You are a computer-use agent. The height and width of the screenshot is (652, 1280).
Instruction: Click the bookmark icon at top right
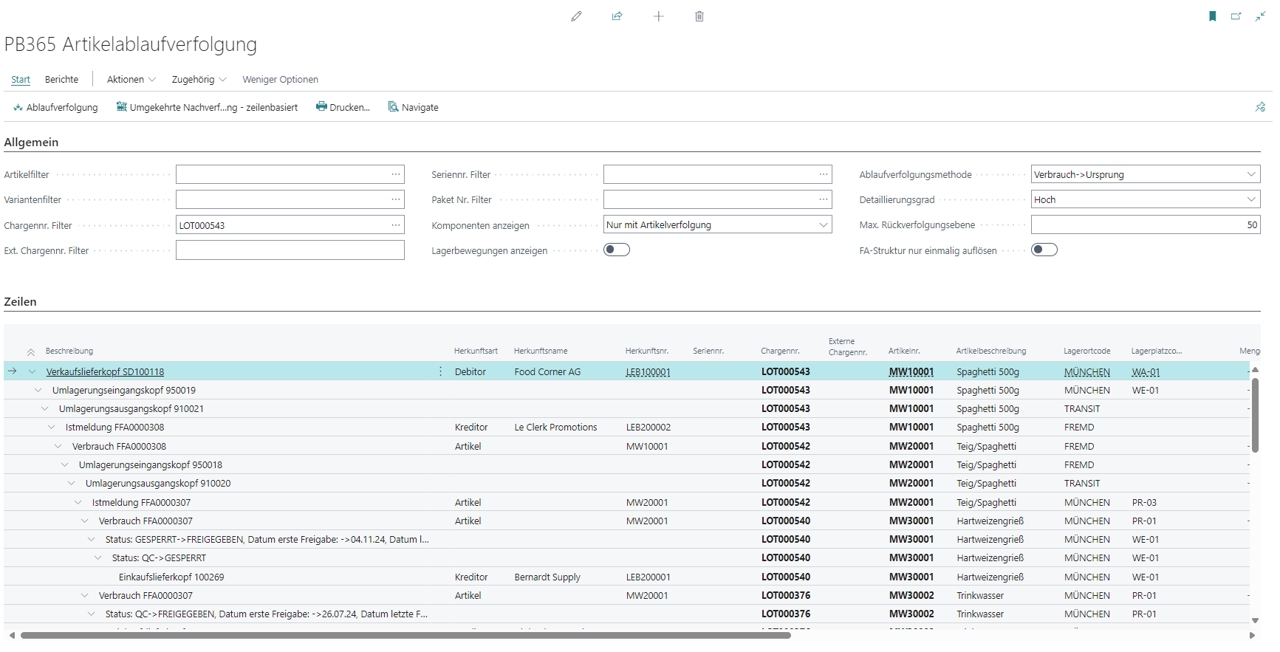point(1213,16)
